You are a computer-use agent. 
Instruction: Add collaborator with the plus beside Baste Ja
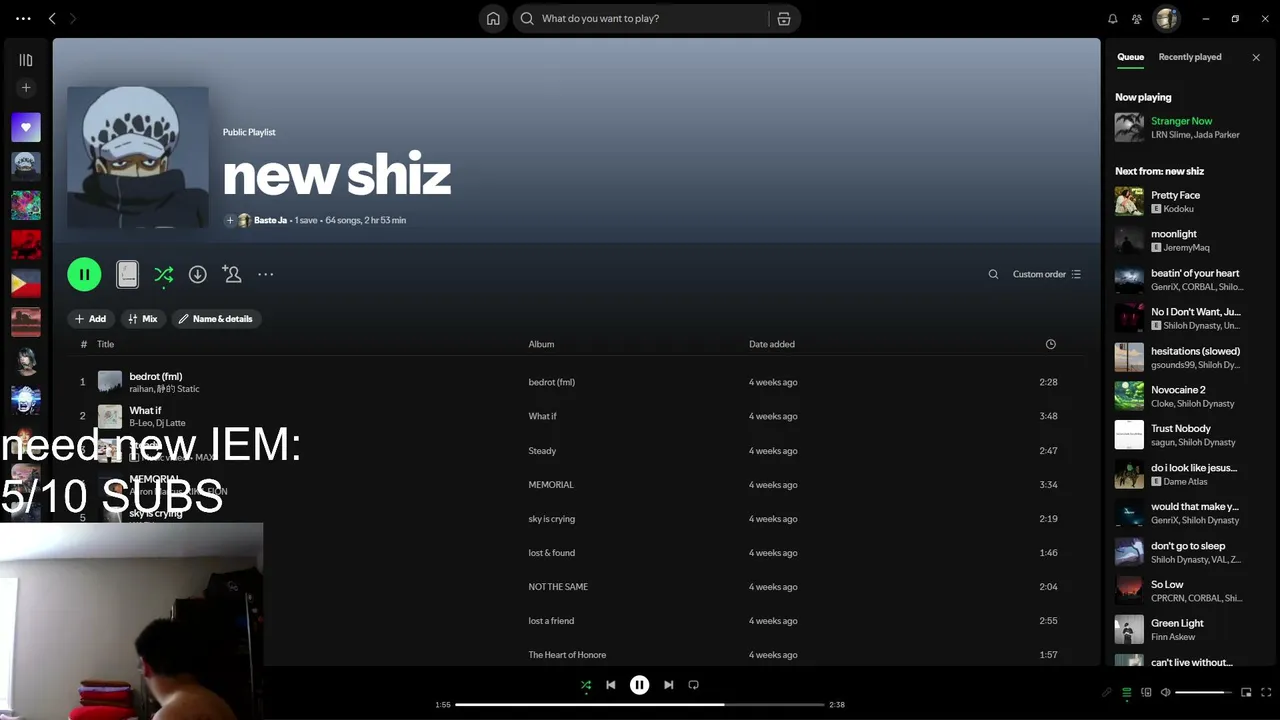point(230,220)
